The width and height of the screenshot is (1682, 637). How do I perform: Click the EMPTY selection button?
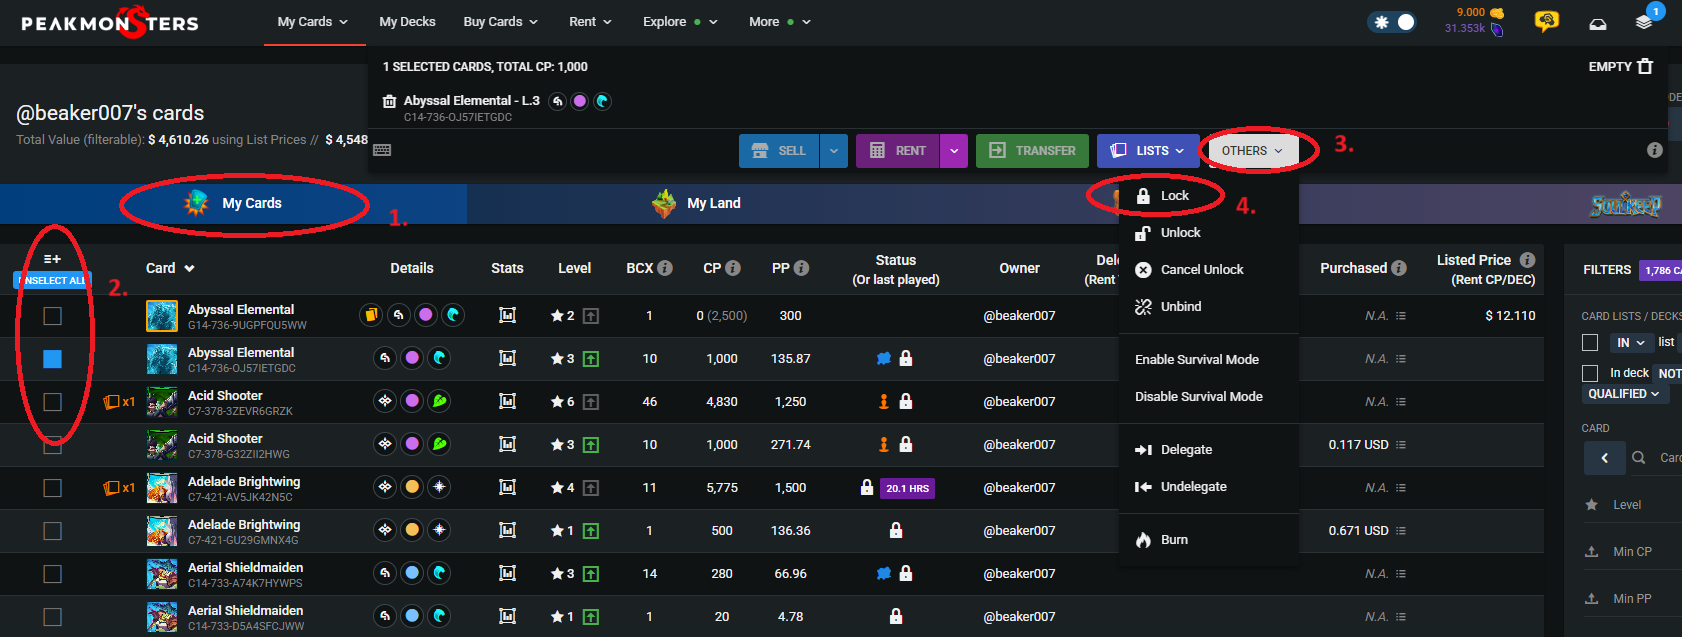(1620, 66)
